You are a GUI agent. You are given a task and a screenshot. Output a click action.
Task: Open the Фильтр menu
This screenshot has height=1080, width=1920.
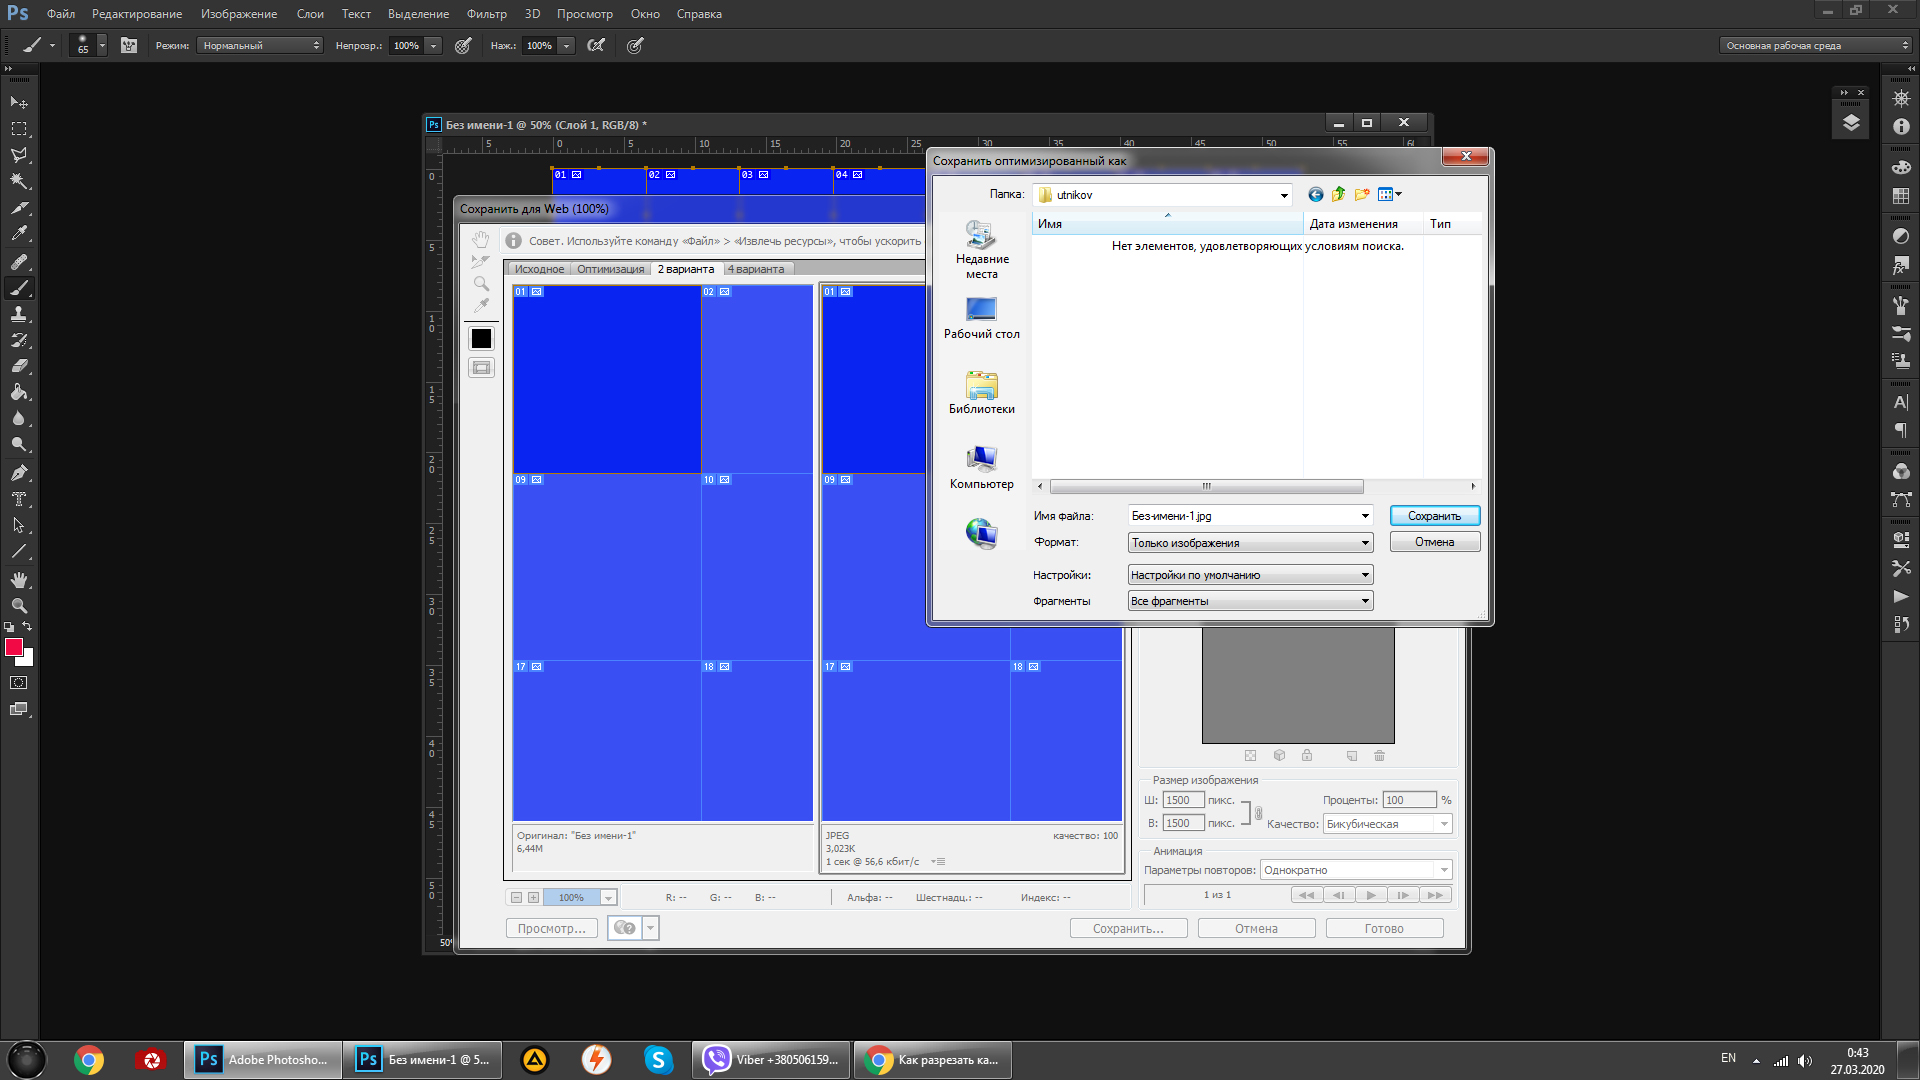(x=486, y=14)
